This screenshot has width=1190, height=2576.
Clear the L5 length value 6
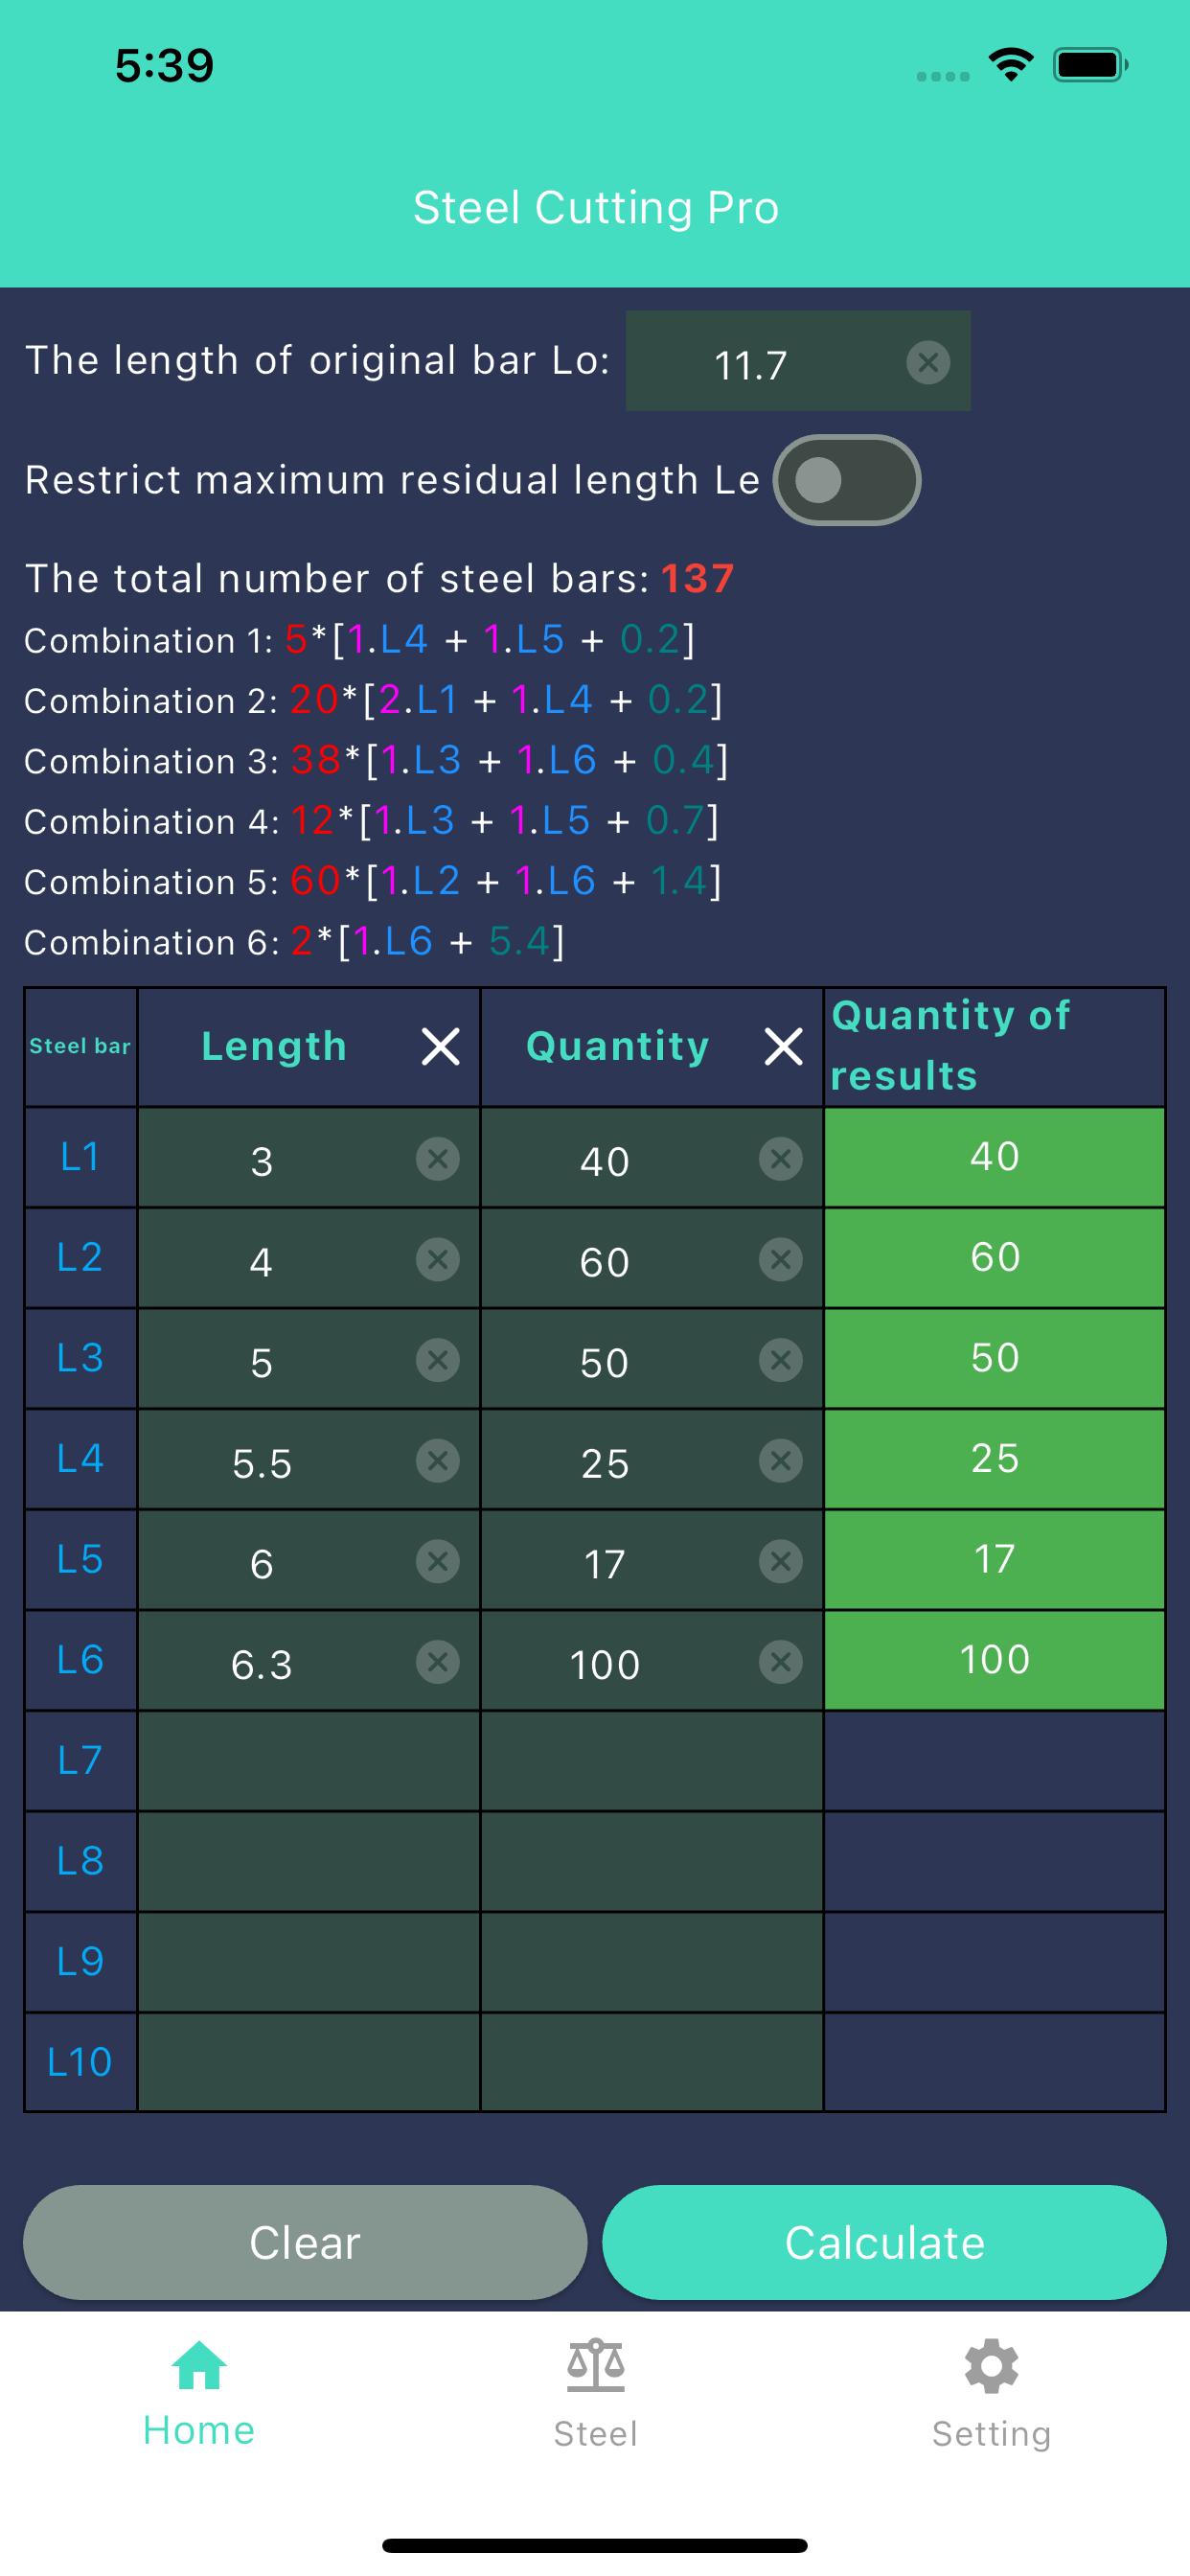click(437, 1561)
